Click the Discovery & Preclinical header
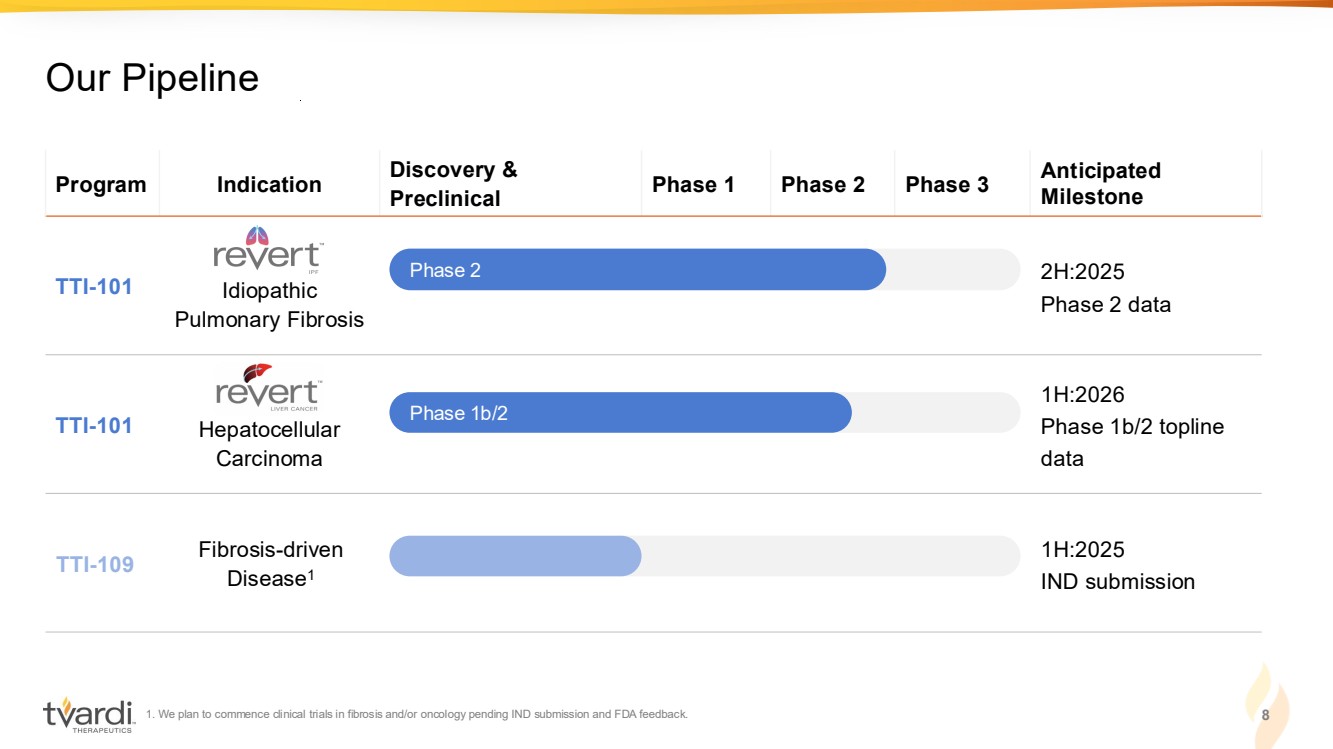This screenshot has width=1333, height=749. (x=453, y=184)
